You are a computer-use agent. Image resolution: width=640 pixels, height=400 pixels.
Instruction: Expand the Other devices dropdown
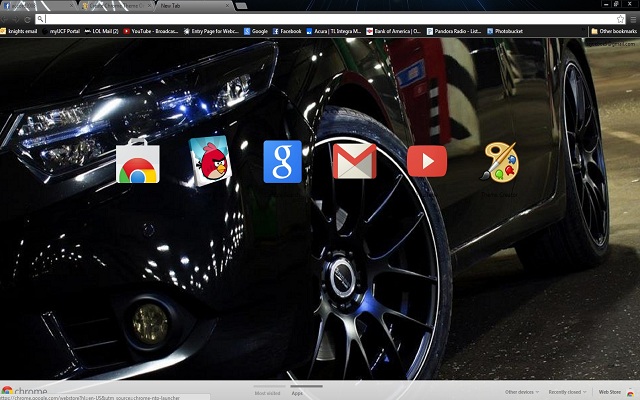point(522,392)
